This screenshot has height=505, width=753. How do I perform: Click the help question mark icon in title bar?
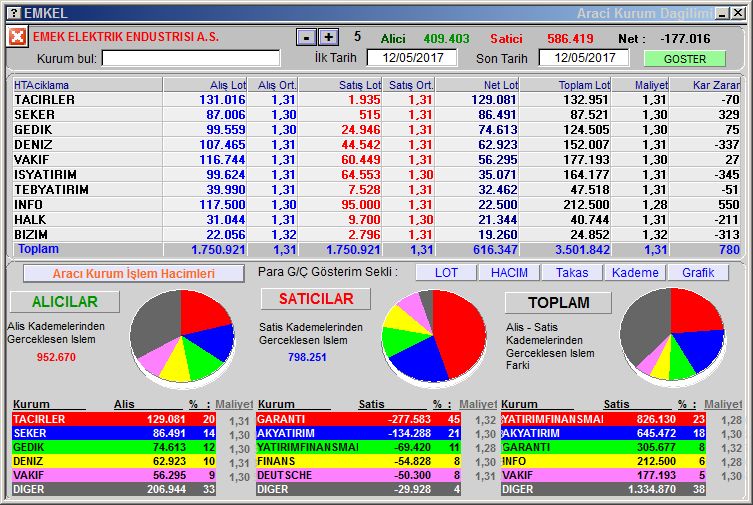coord(15,13)
